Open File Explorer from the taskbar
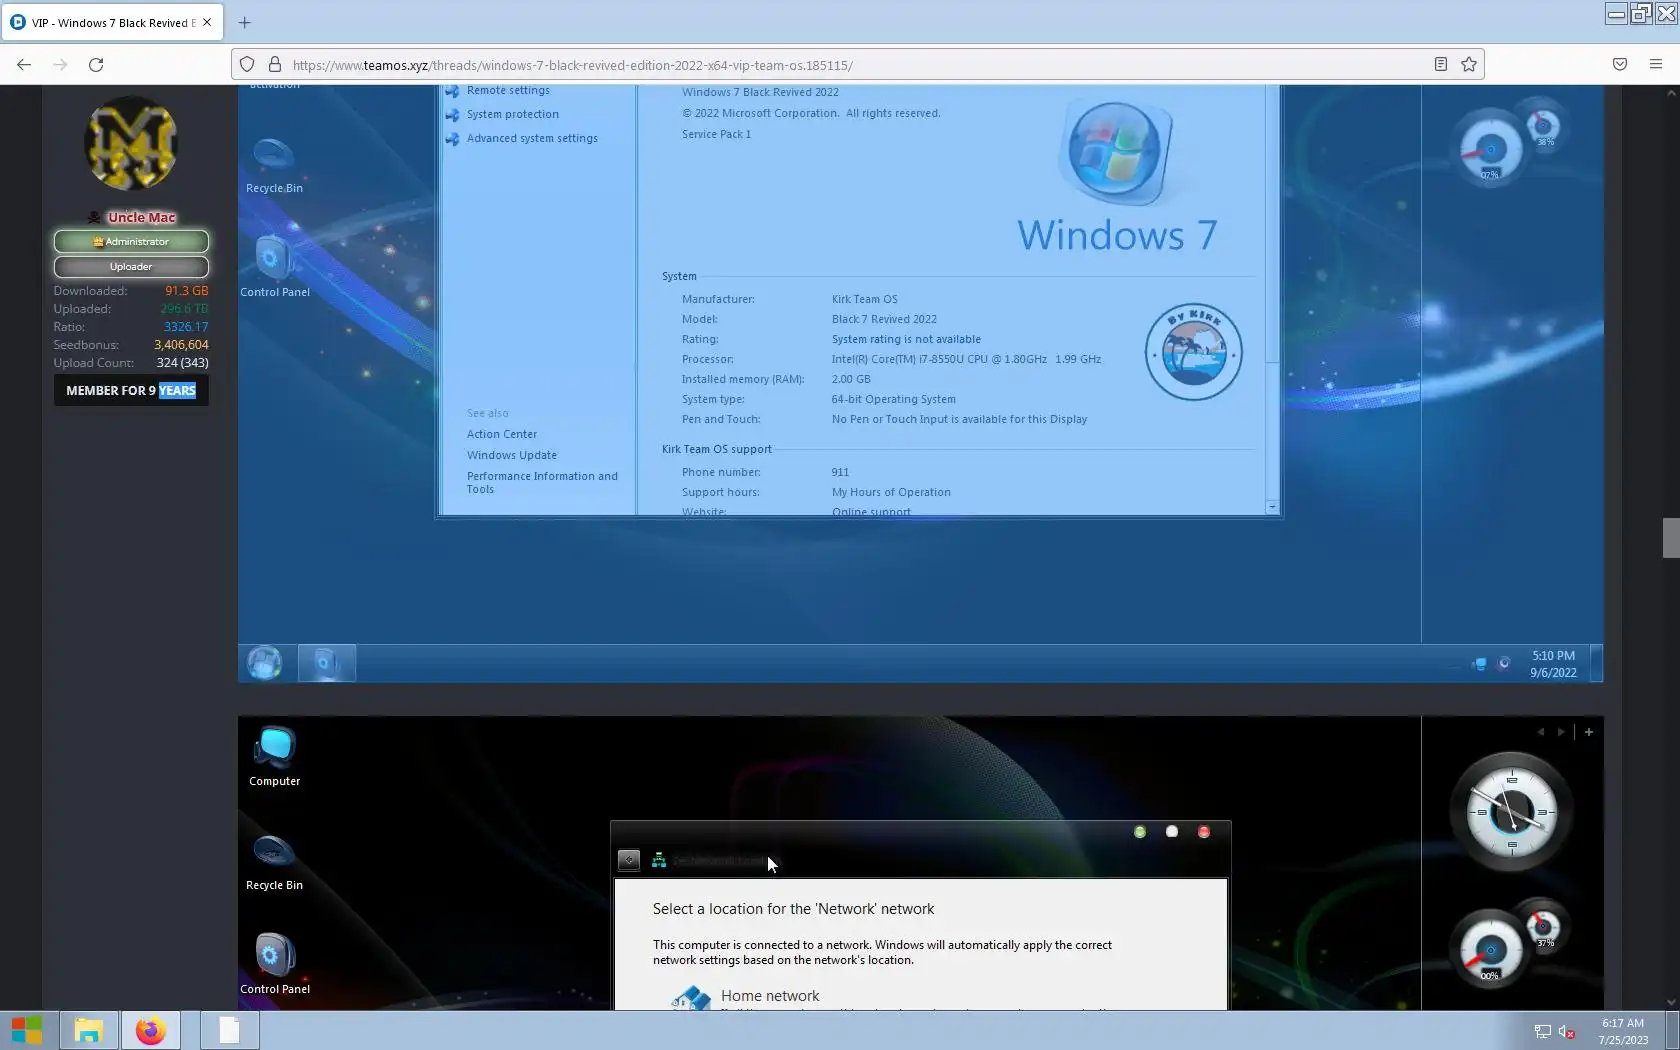The height and width of the screenshot is (1050, 1680). pyautogui.click(x=88, y=1030)
